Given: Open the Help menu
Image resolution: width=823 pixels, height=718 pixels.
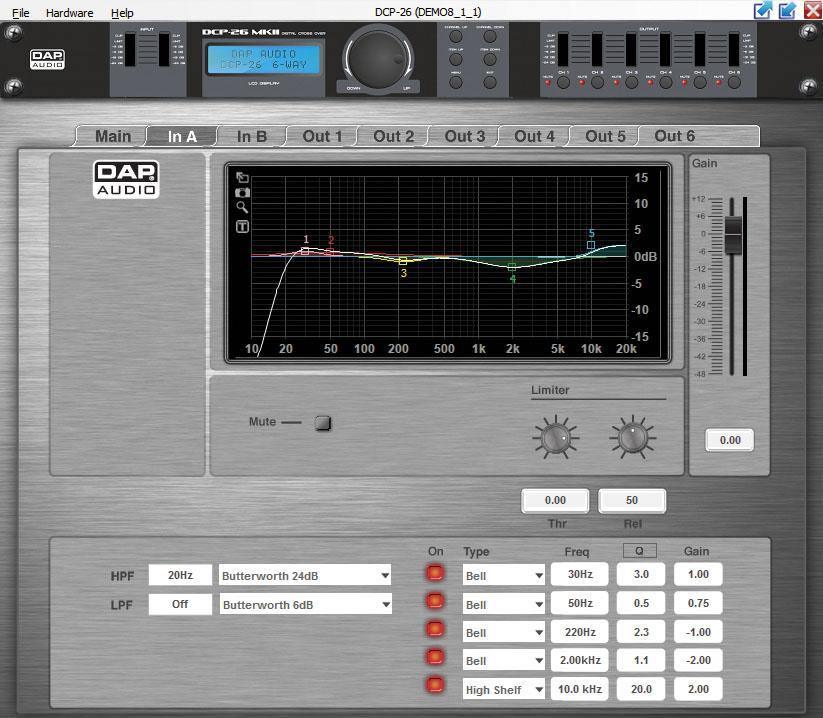Looking at the screenshot, I should [122, 13].
